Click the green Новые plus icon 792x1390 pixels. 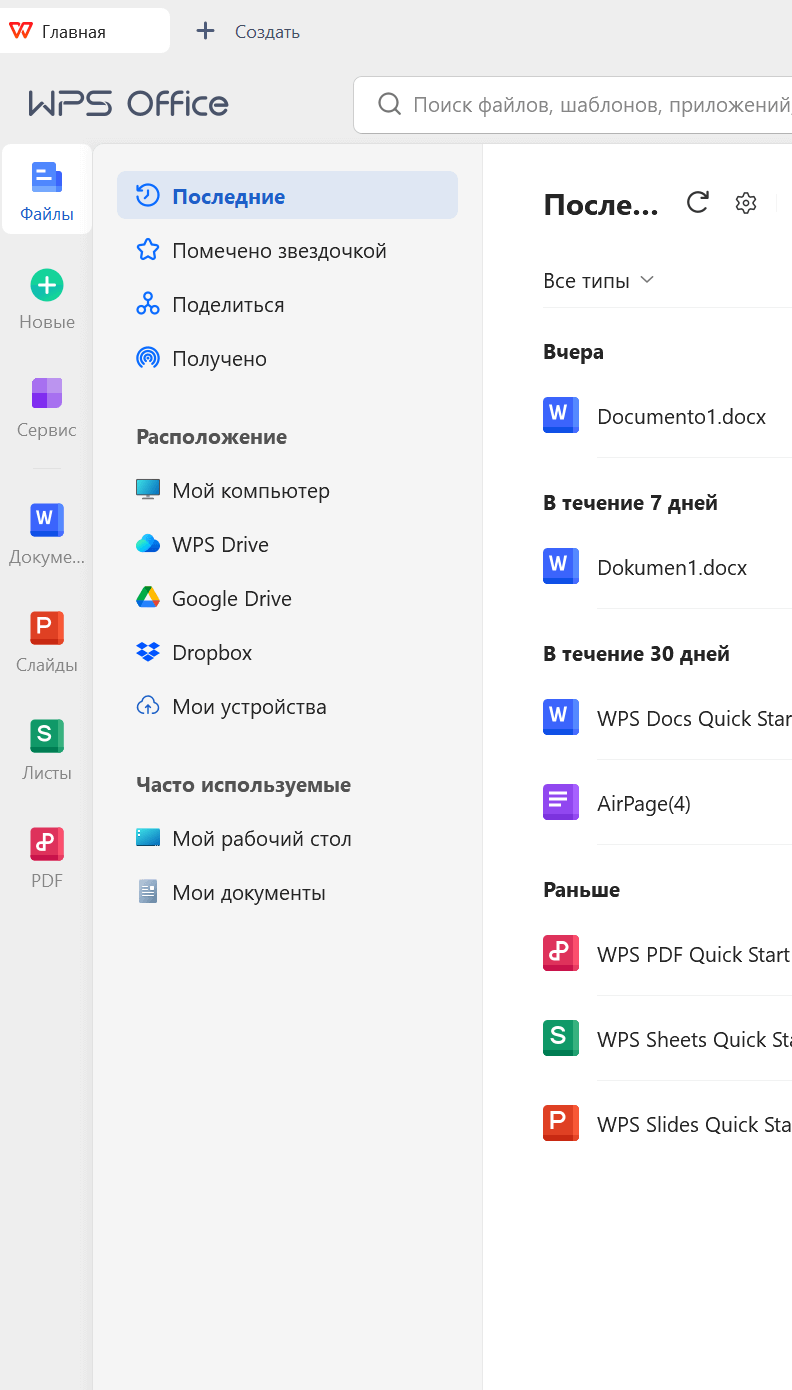47,285
